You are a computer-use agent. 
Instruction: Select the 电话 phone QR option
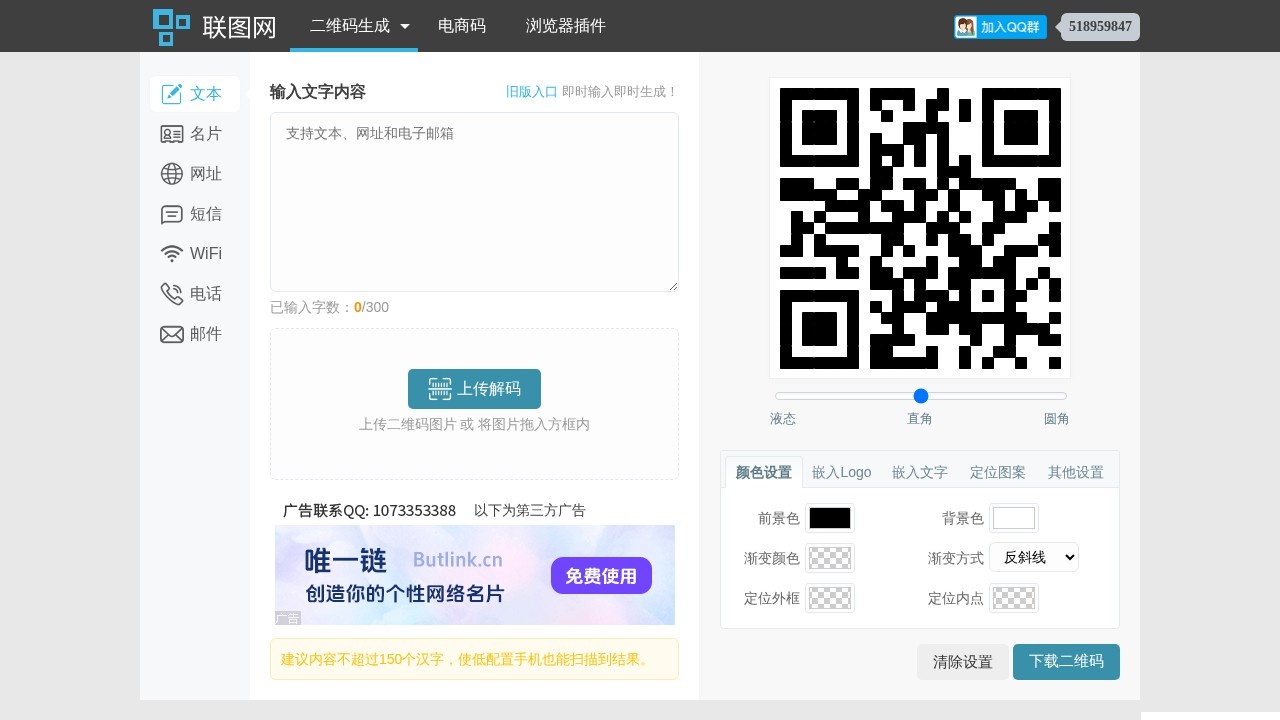(194, 293)
